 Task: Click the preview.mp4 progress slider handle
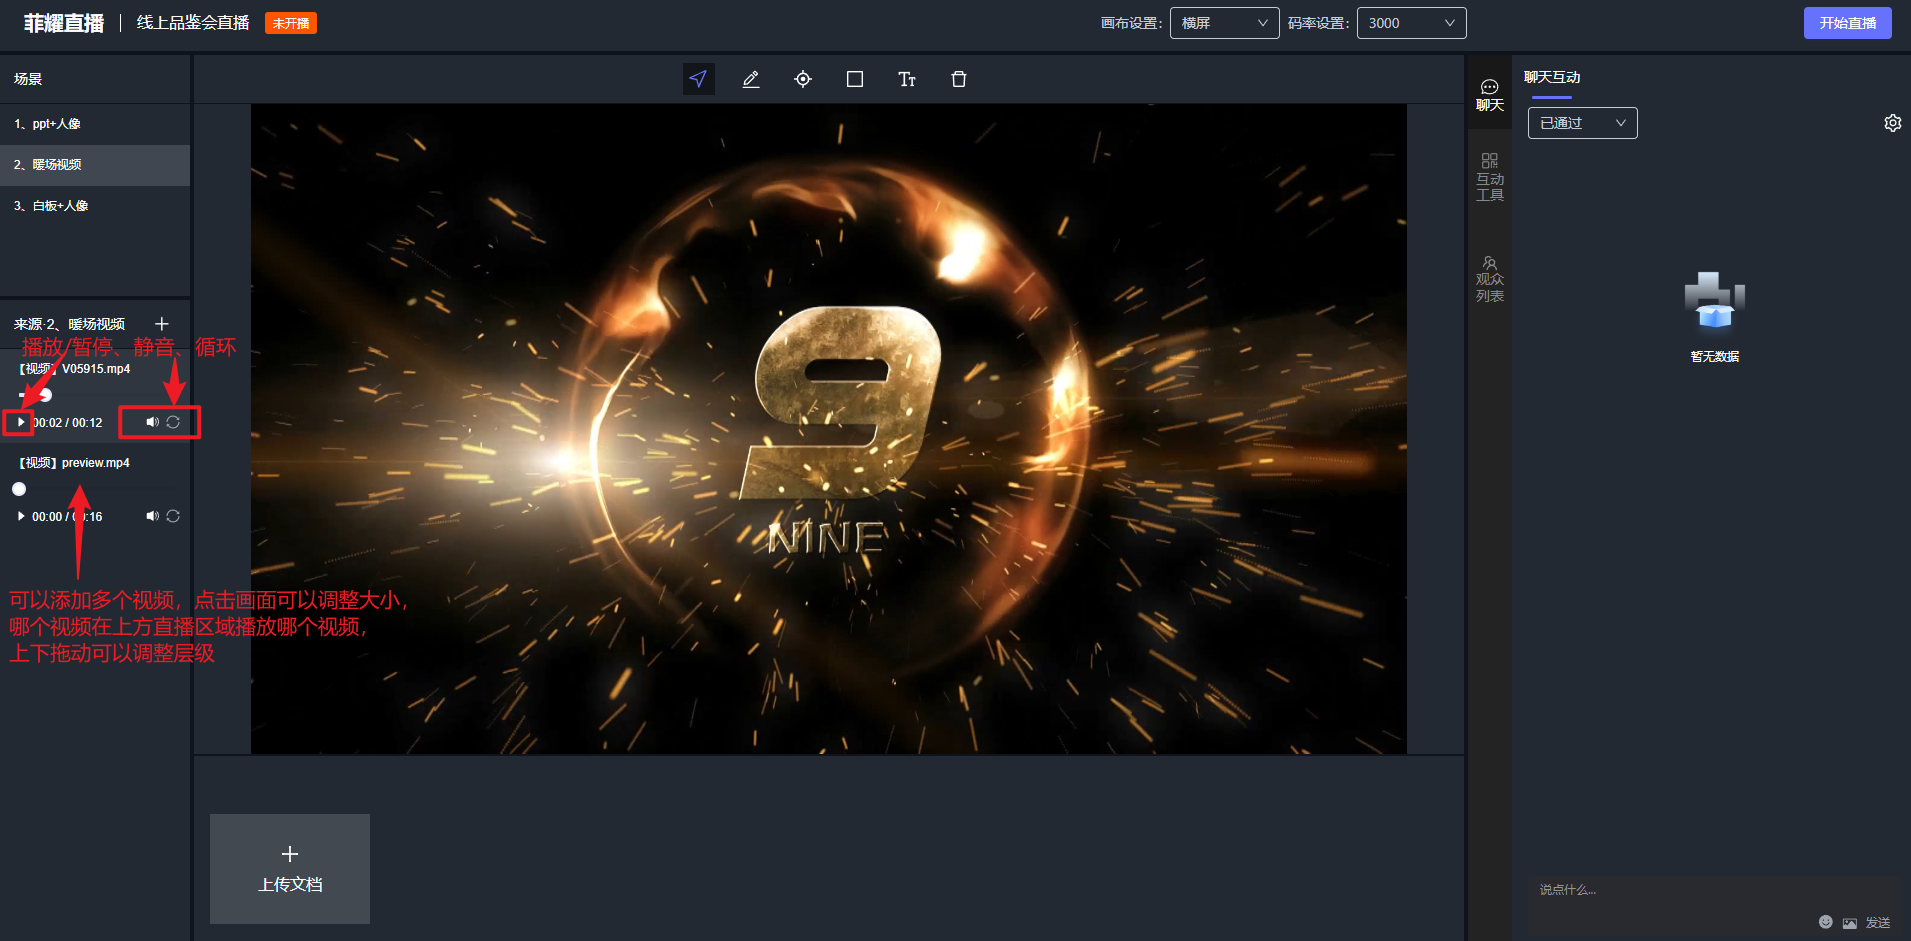click(19, 489)
